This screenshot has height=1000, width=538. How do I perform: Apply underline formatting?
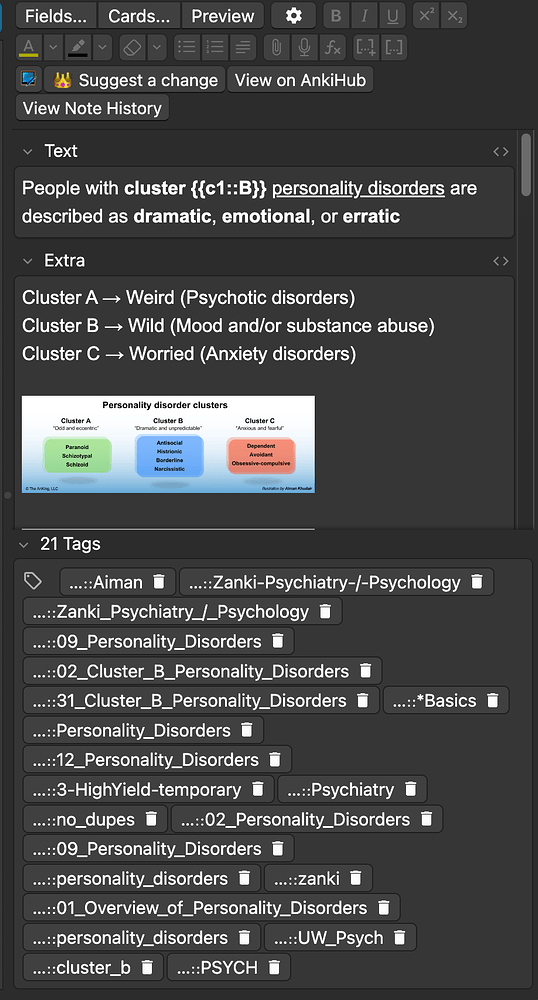pos(393,16)
